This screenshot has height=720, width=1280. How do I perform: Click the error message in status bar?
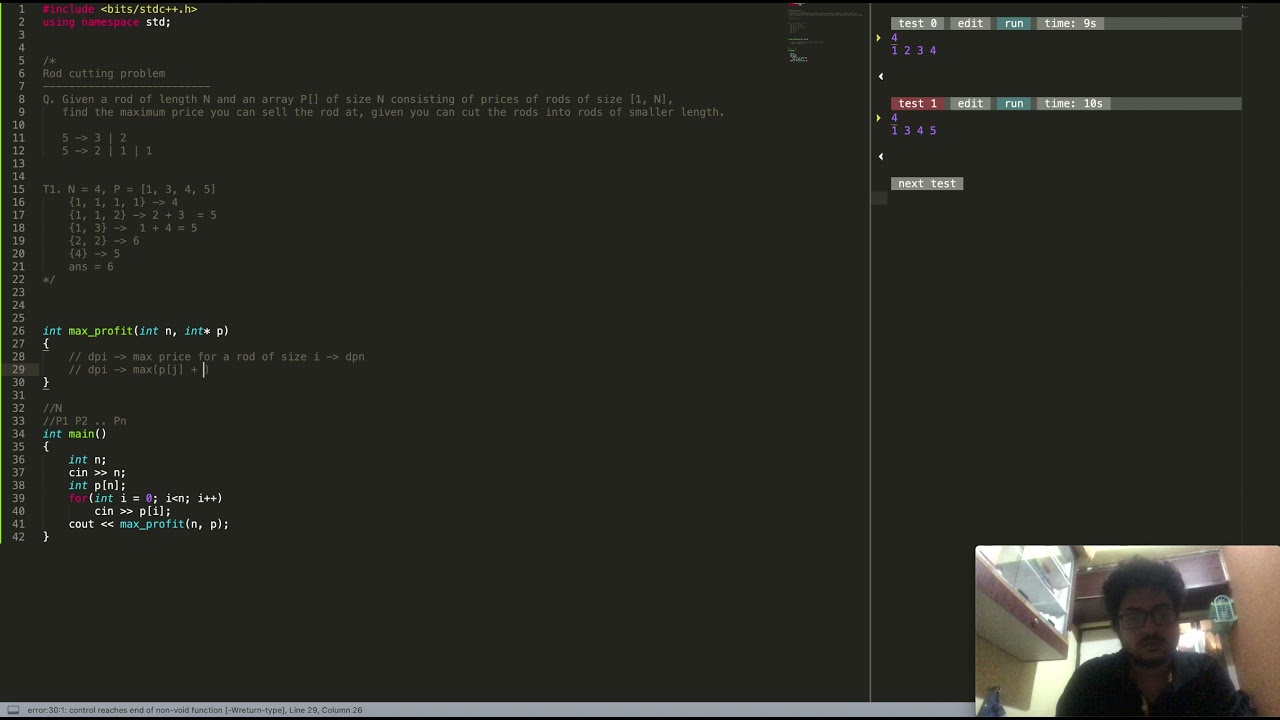(x=155, y=710)
